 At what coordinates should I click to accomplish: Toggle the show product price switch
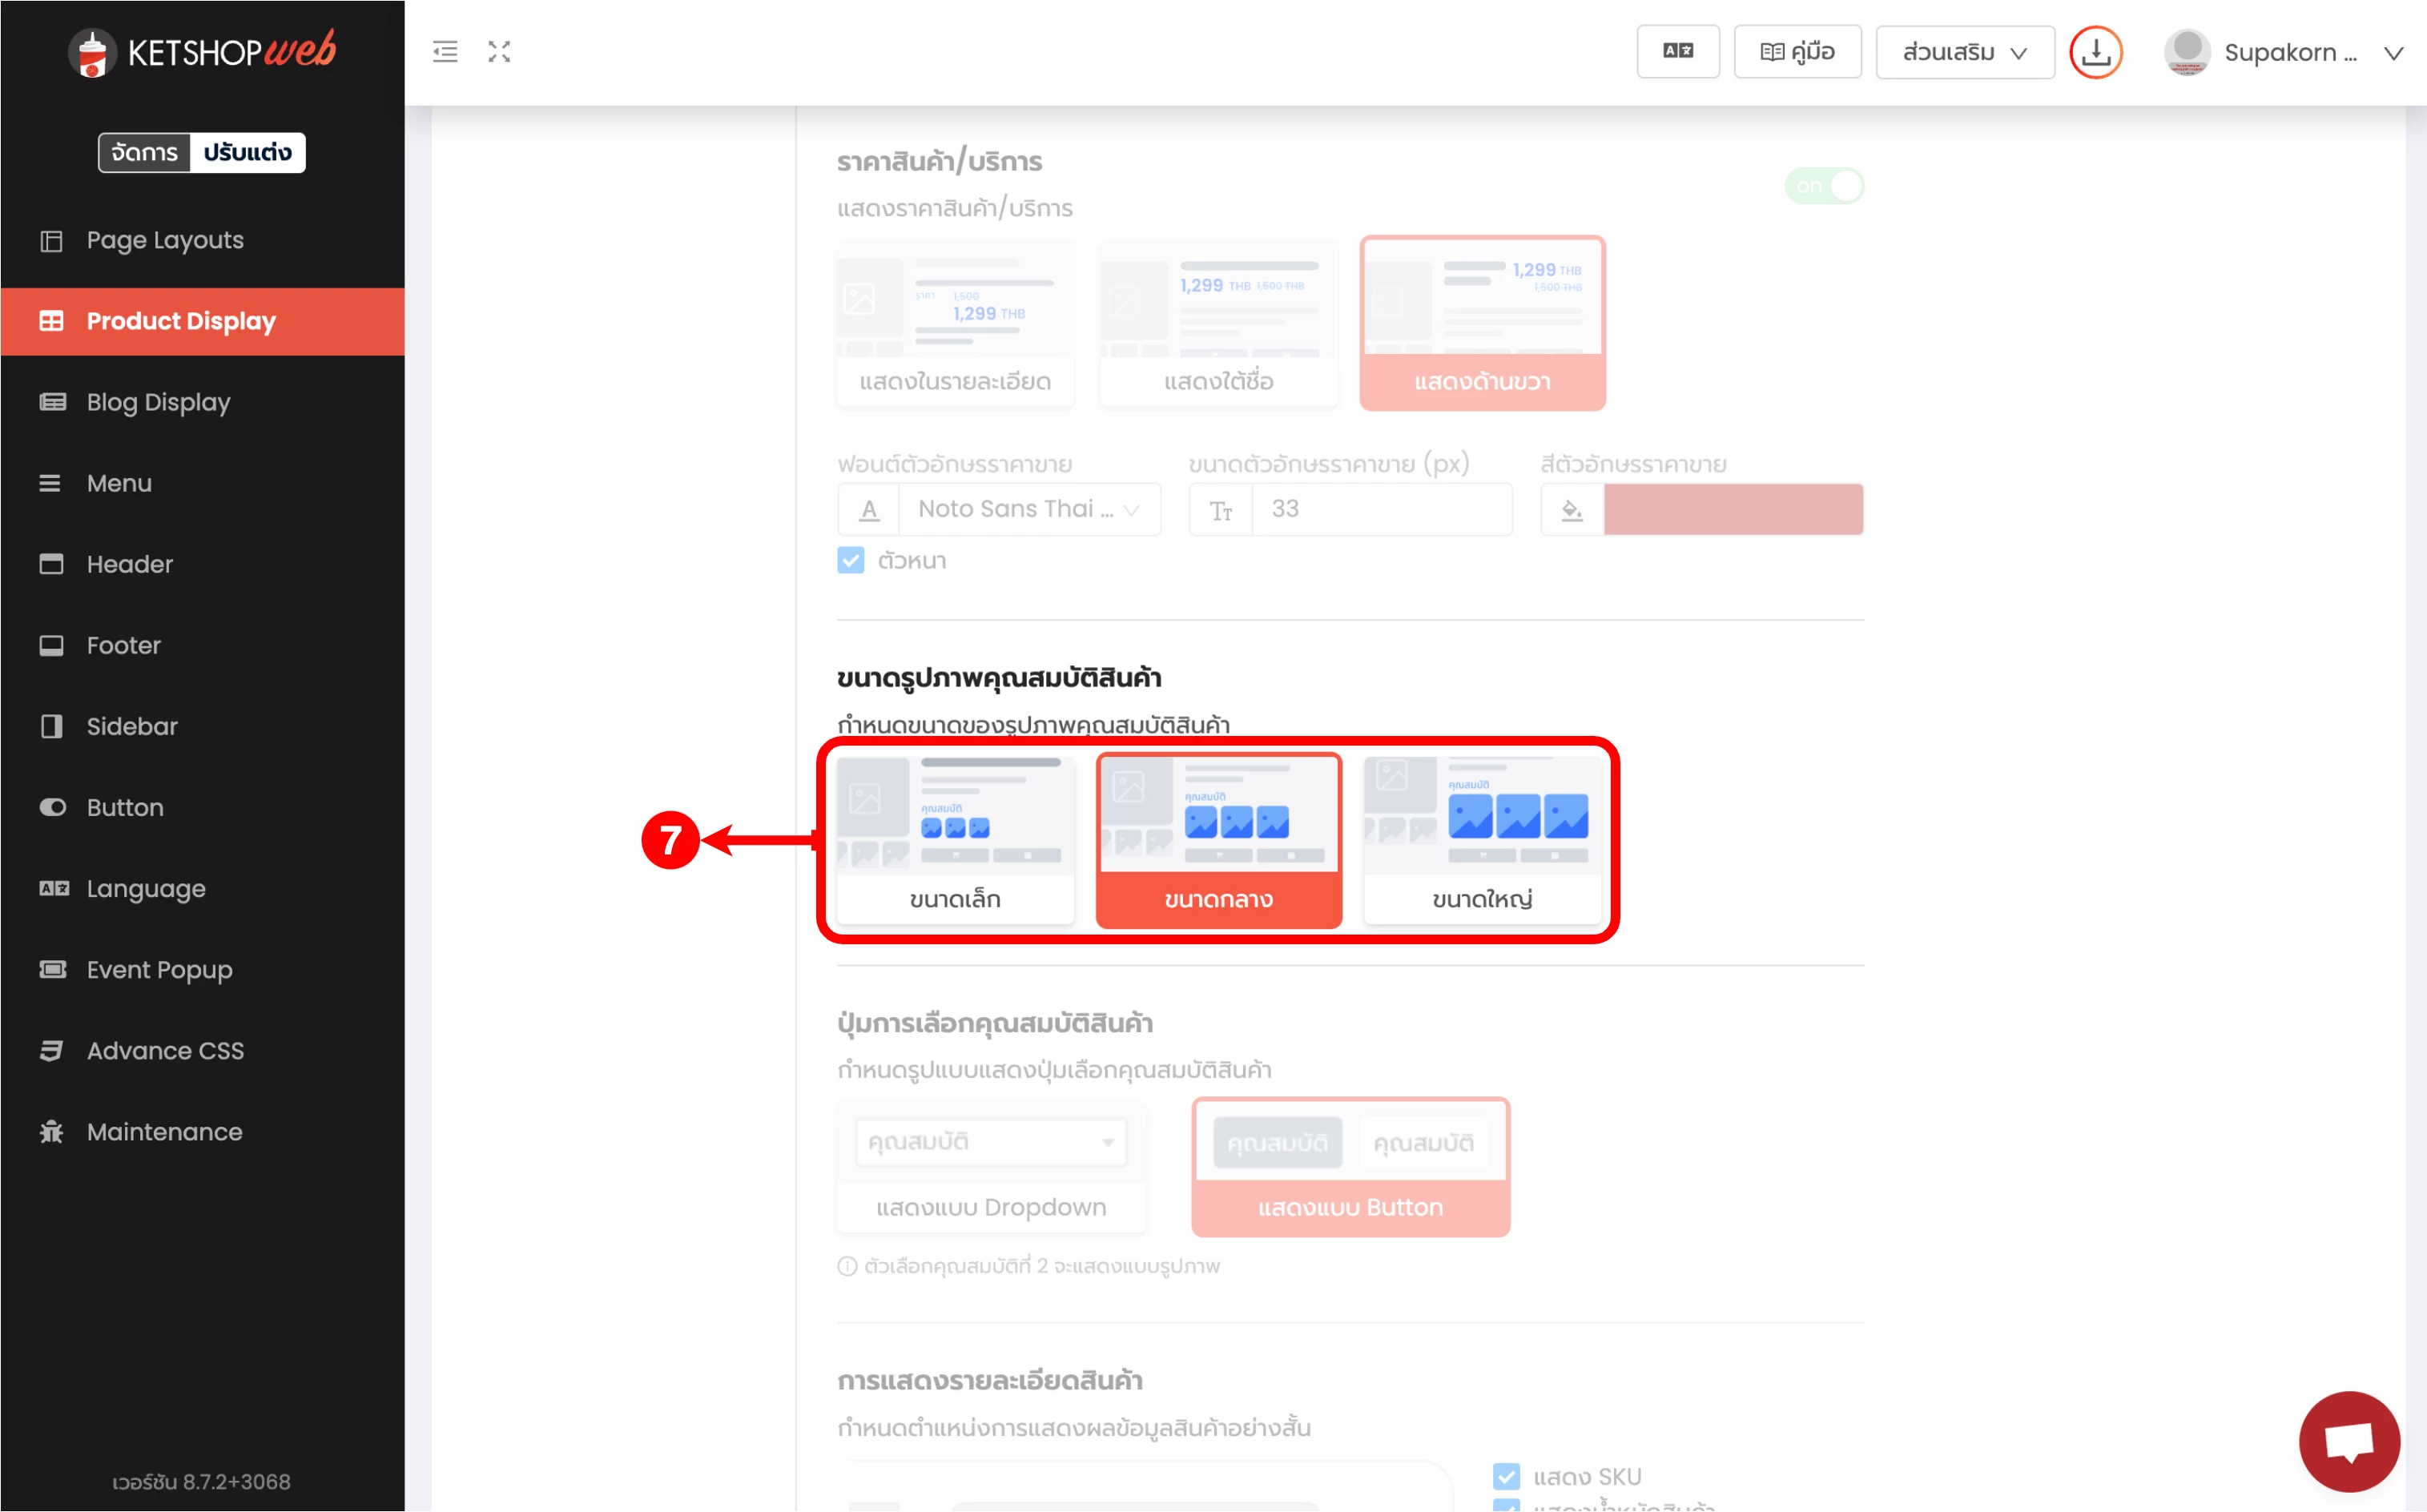pos(1824,186)
